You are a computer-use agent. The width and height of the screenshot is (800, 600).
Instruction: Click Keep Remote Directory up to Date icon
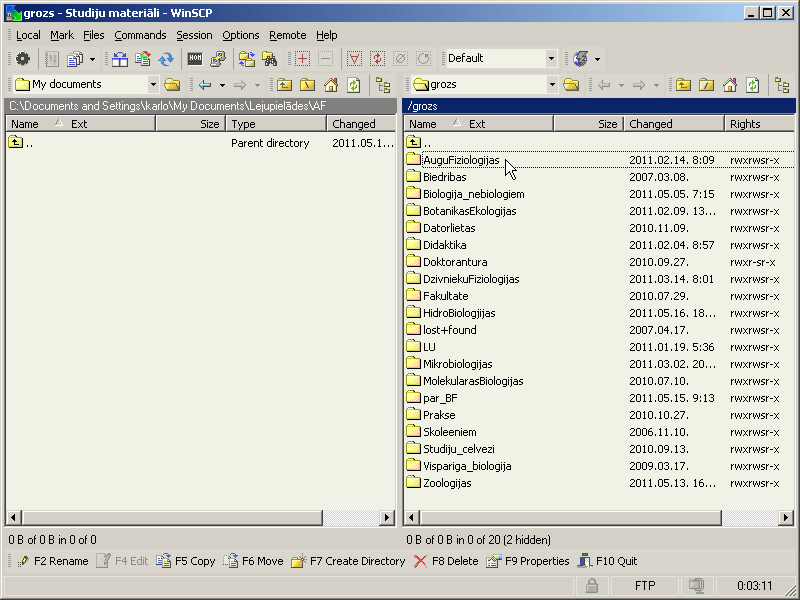[143, 59]
